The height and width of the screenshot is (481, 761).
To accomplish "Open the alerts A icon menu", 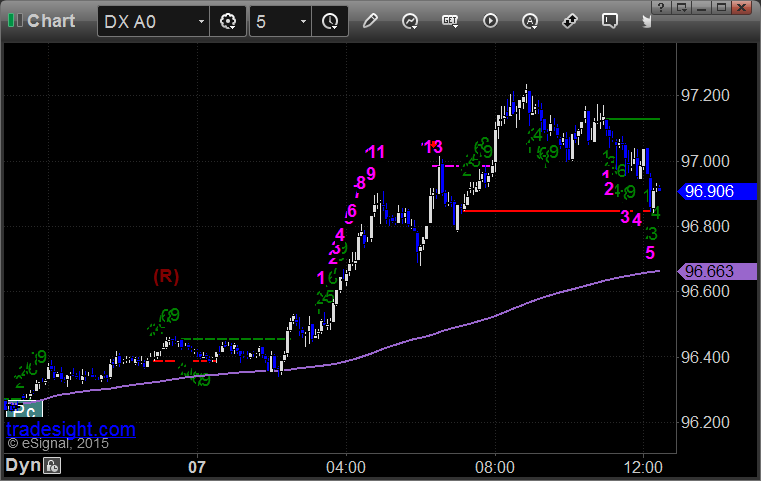I will [x=529, y=21].
